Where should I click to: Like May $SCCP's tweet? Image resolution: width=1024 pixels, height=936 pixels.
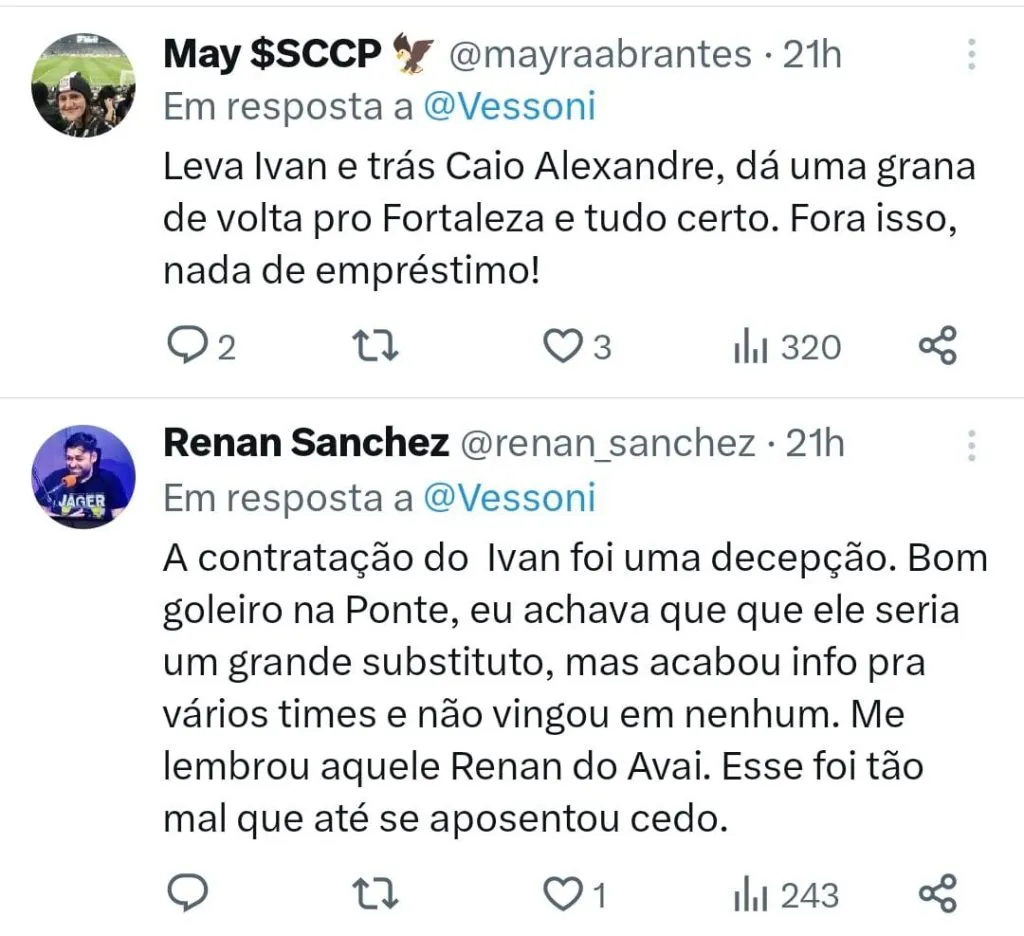pos(562,346)
